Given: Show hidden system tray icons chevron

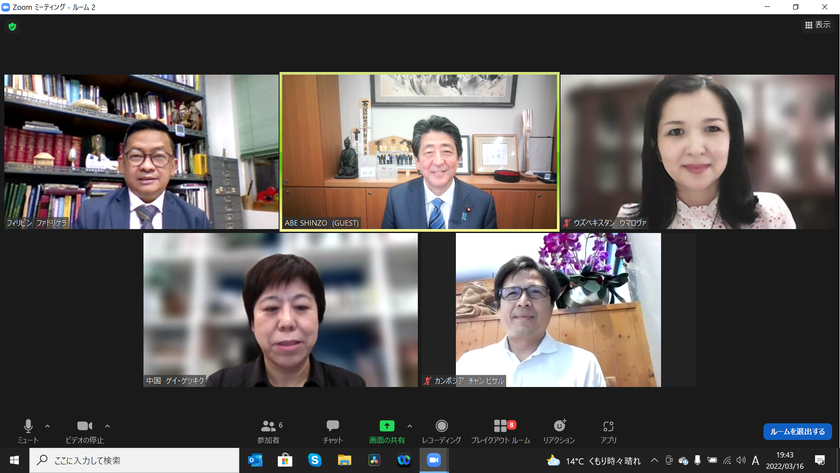Looking at the screenshot, I should click(654, 460).
